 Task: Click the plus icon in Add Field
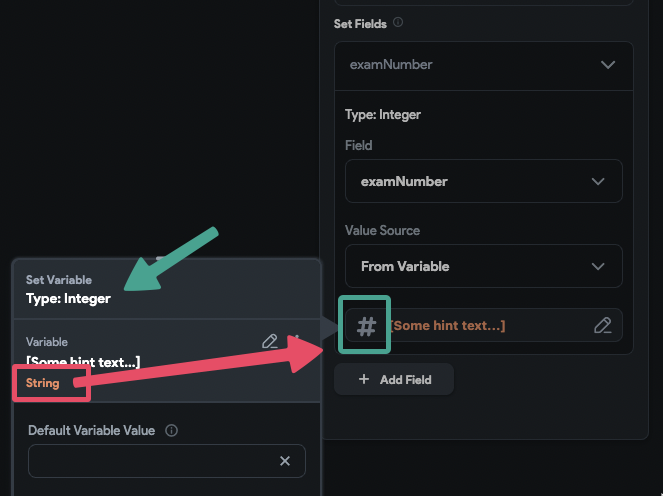coord(364,379)
